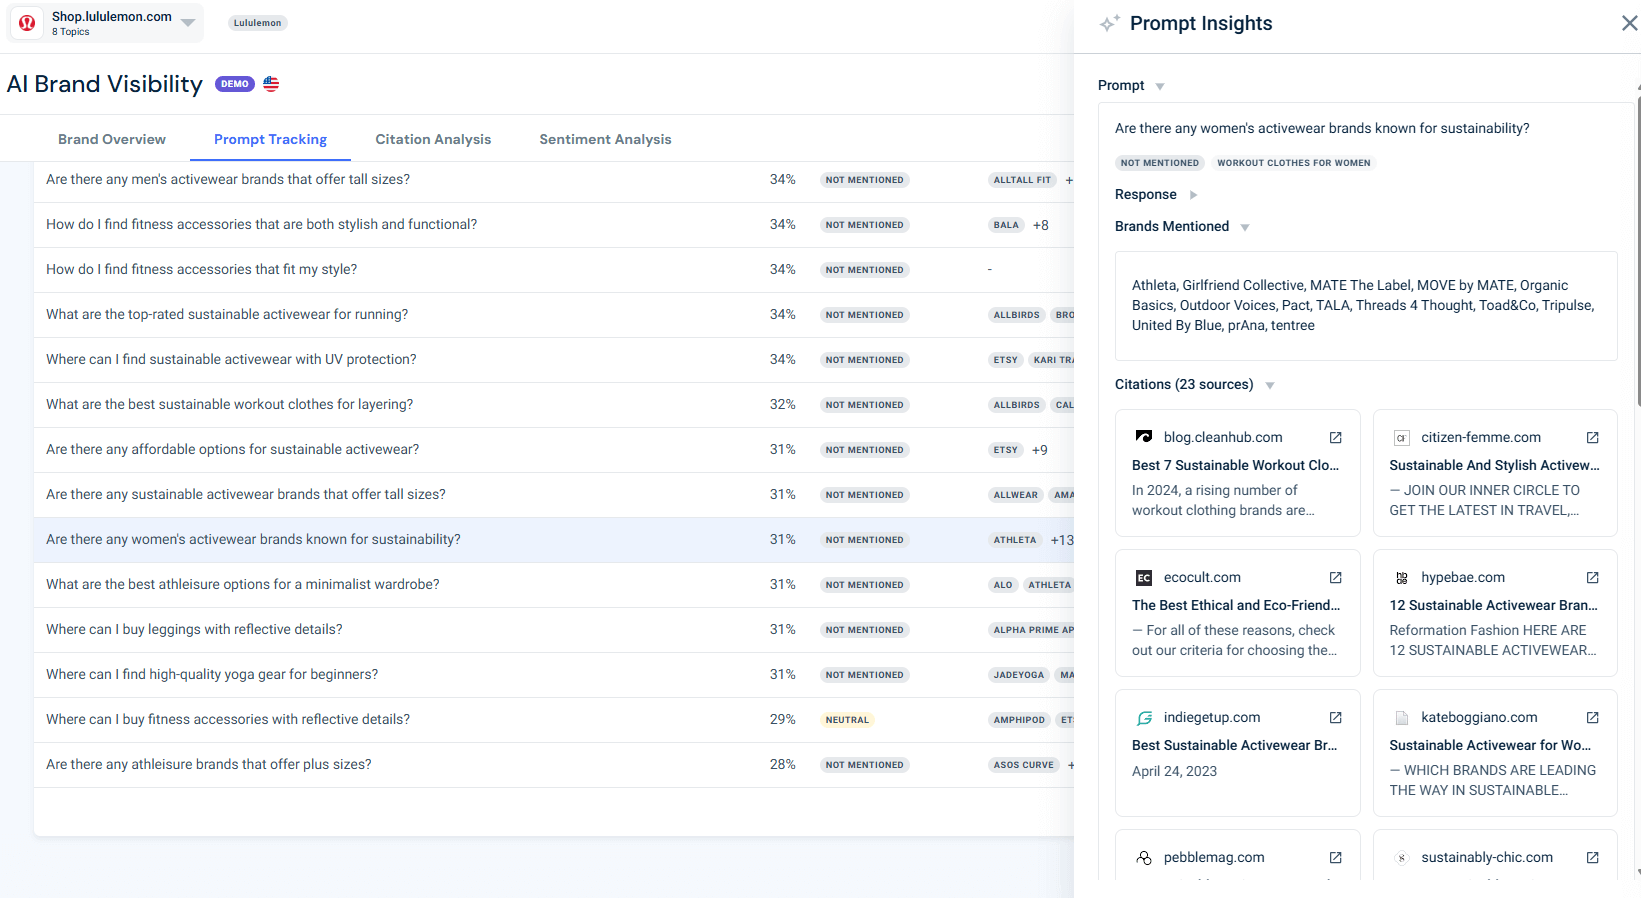Open kateboggiano.com external link icon
This screenshot has height=898, width=1641.
[x=1593, y=717]
